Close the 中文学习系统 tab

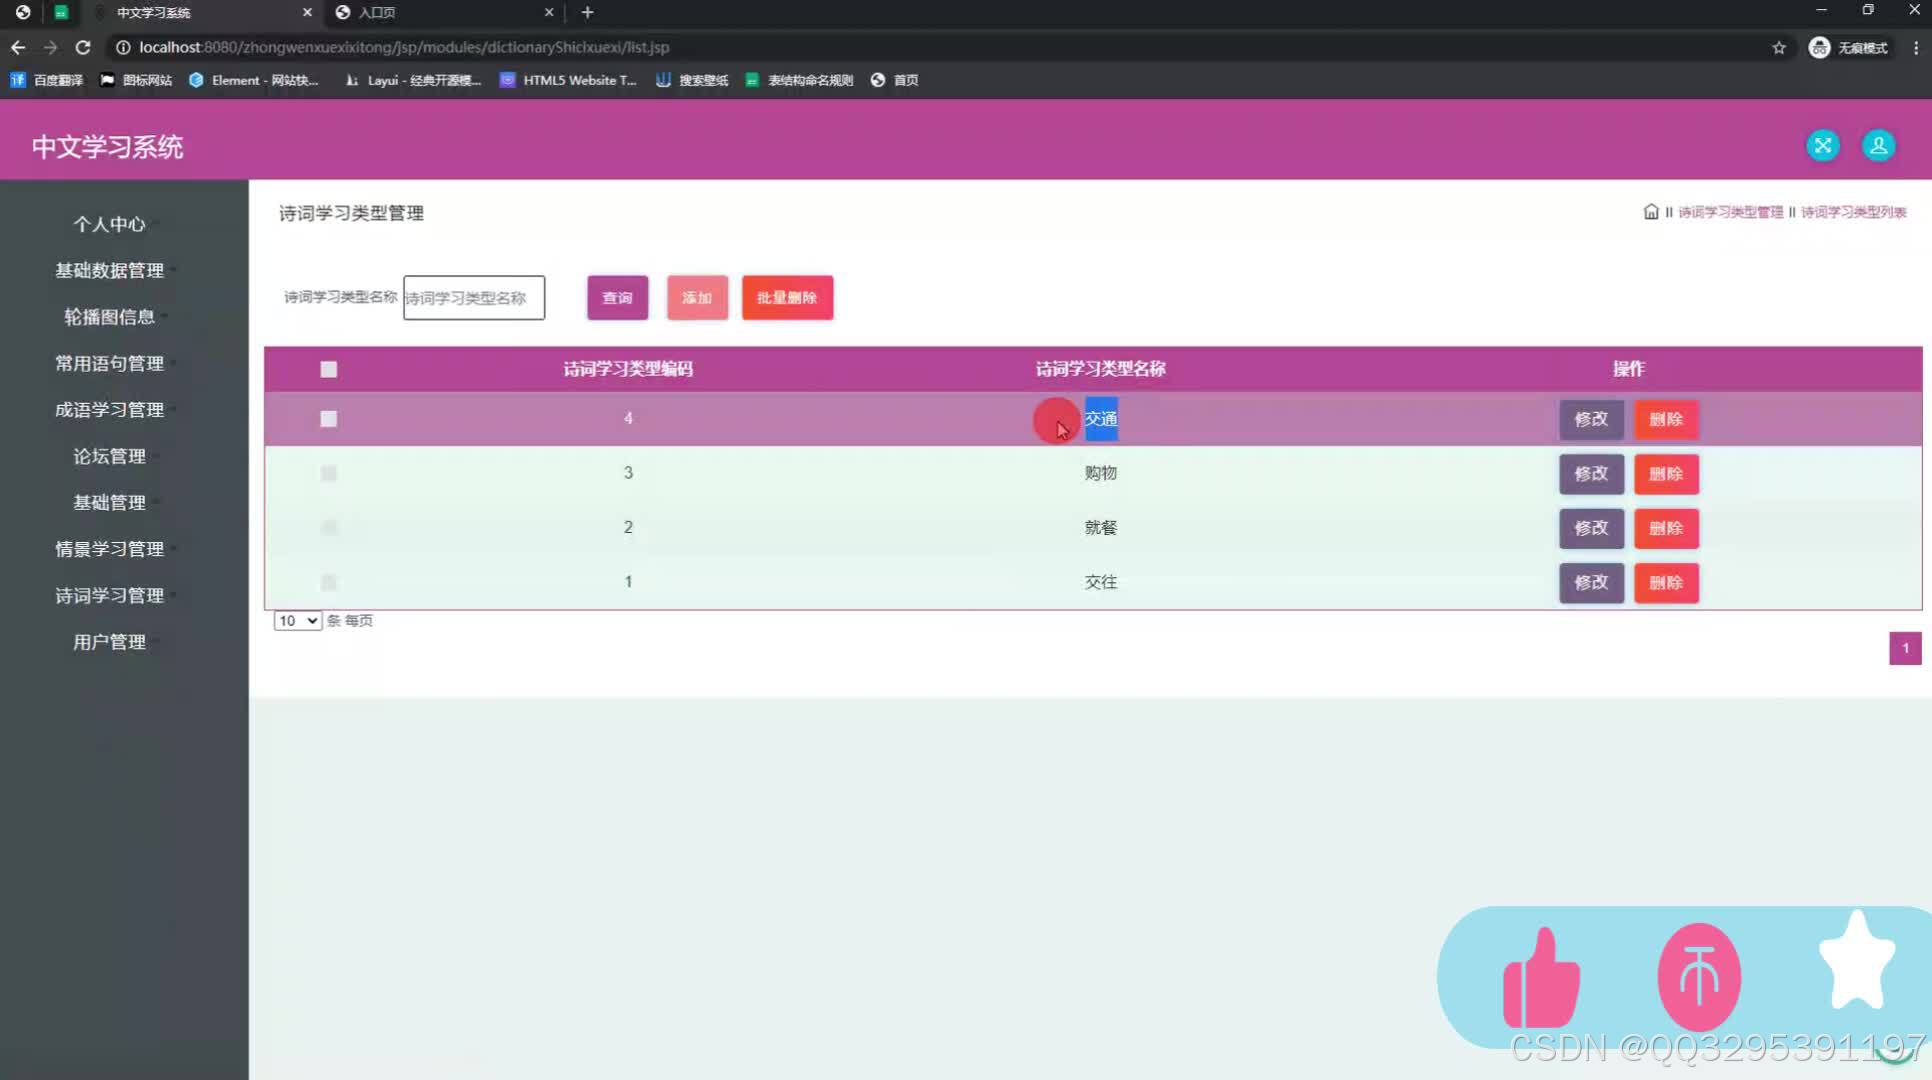pos(307,12)
